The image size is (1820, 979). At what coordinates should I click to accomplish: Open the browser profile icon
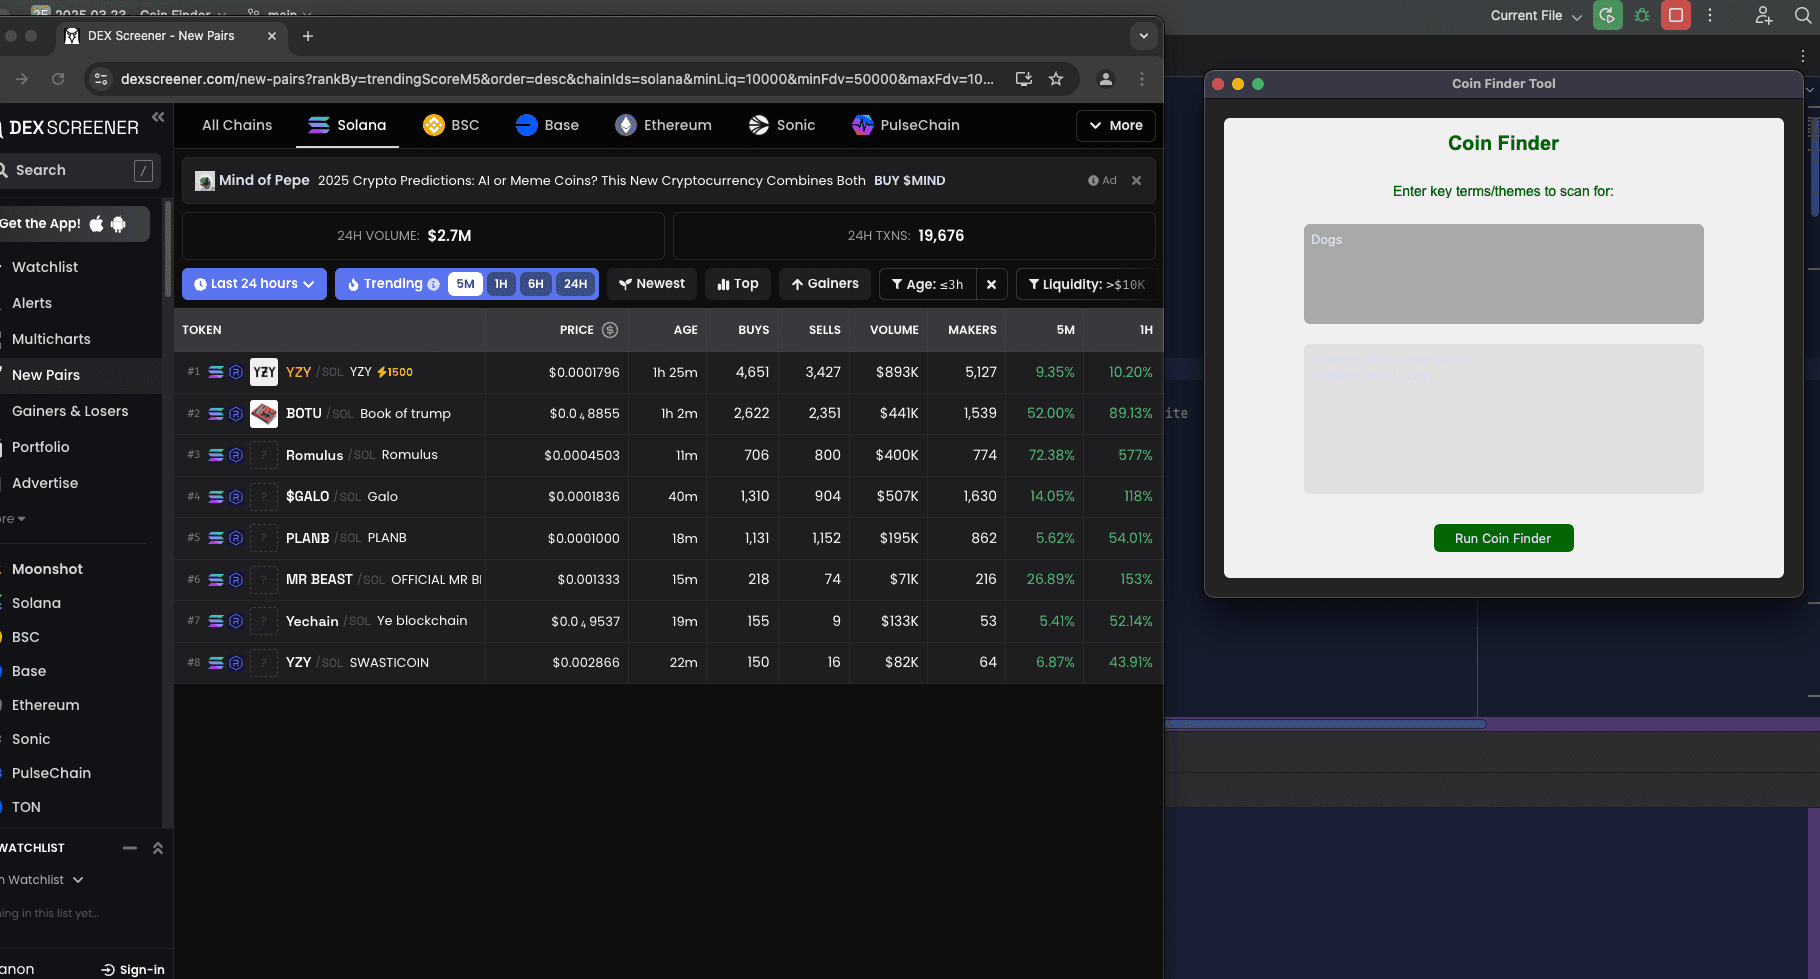1106,79
